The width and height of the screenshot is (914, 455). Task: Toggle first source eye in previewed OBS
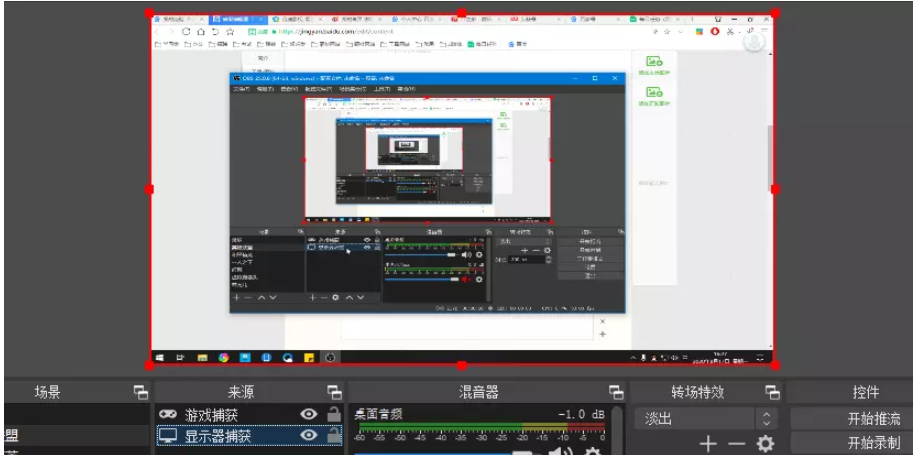point(367,239)
